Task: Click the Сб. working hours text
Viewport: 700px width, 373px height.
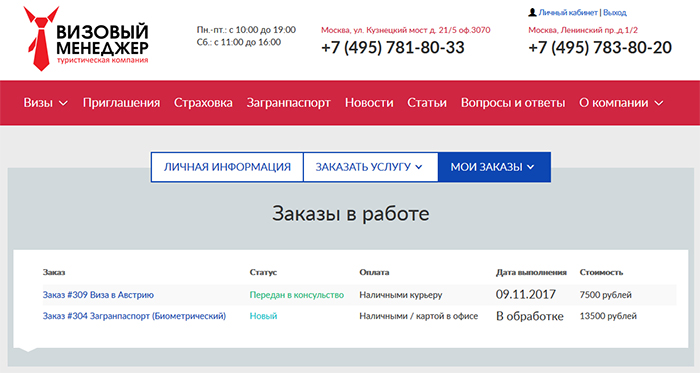Action: pos(239,42)
